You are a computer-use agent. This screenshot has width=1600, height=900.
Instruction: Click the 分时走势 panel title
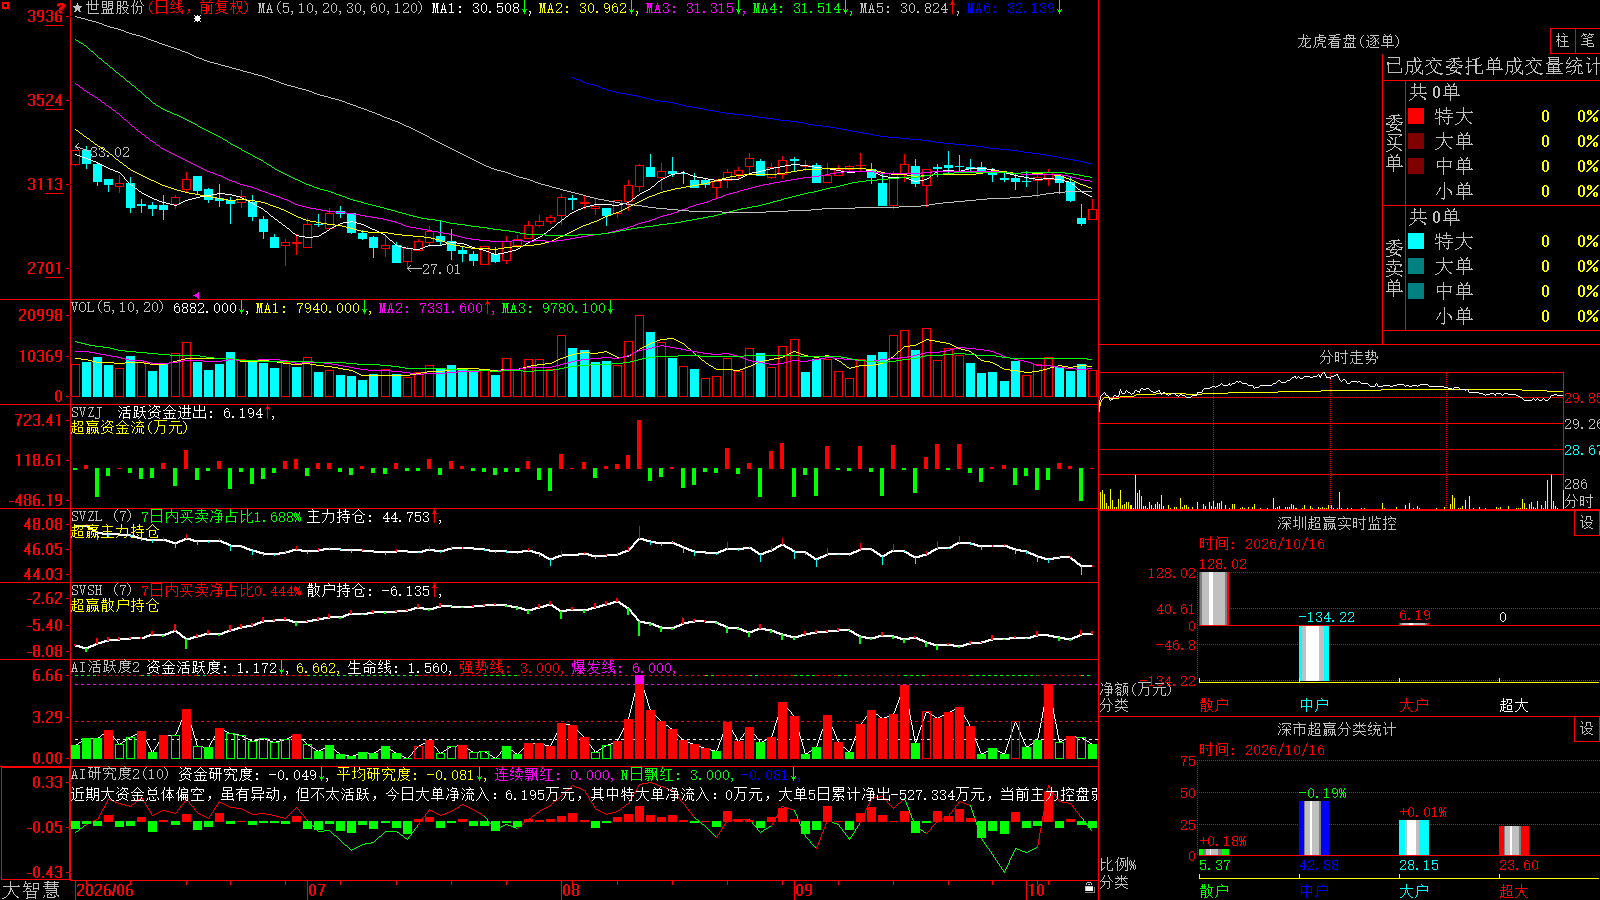(1349, 357)
